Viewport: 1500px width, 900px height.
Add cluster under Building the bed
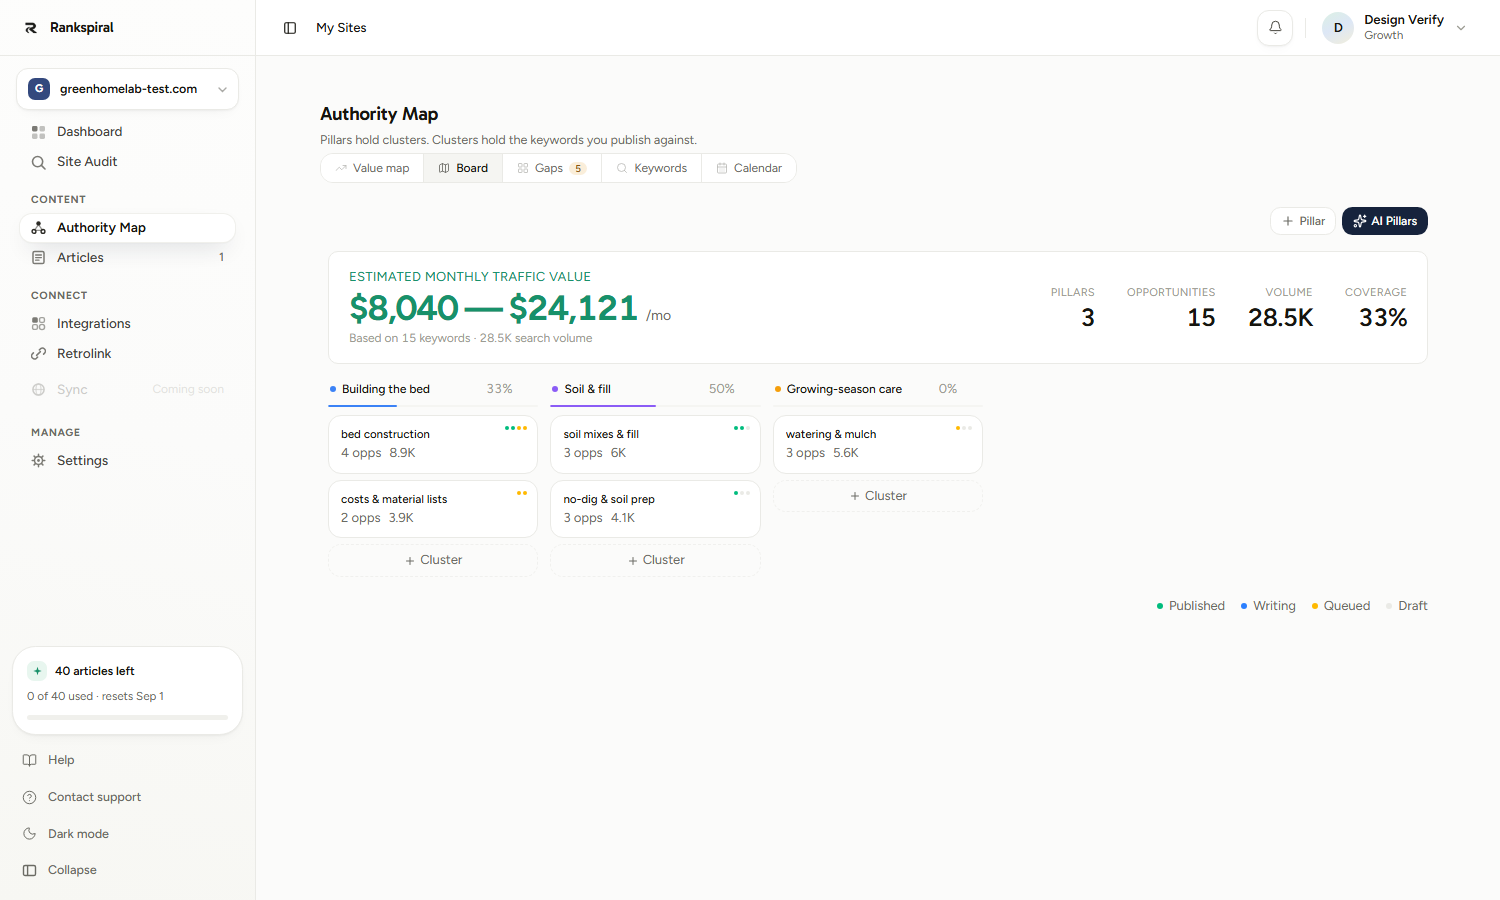tap(433, 560)
